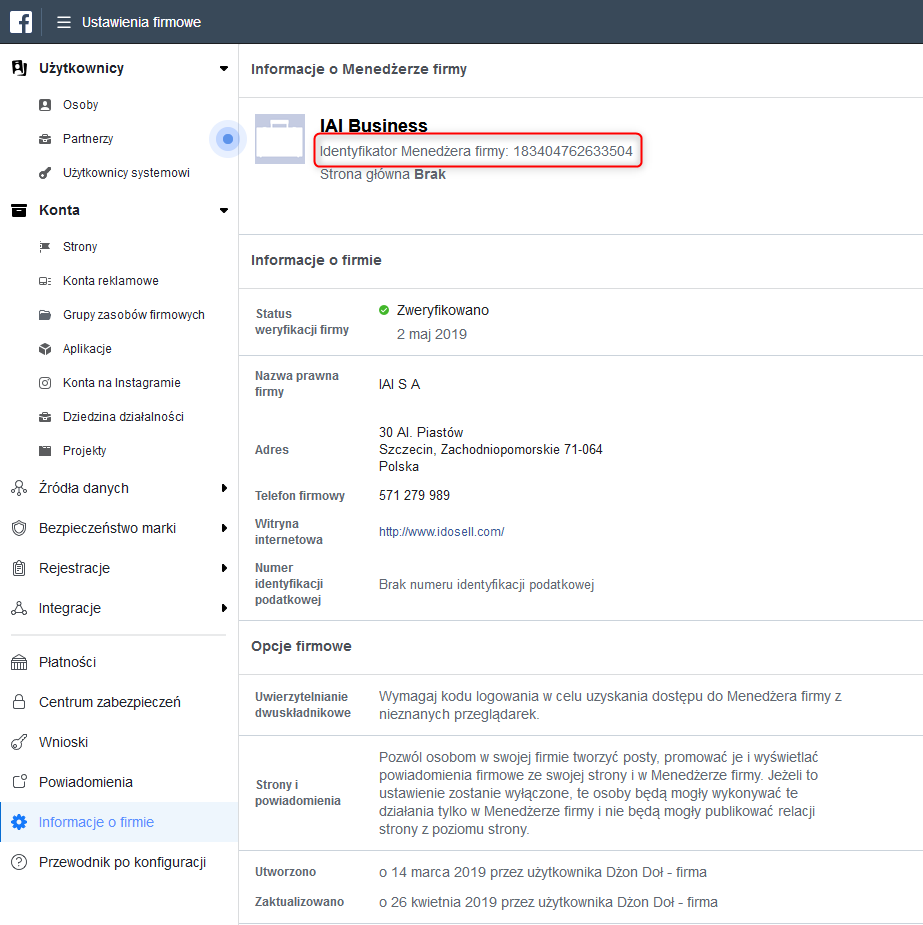Collapse the Użytkownicy section arrow
This screenshot has height=925, width=923.
tap(224, 68)
